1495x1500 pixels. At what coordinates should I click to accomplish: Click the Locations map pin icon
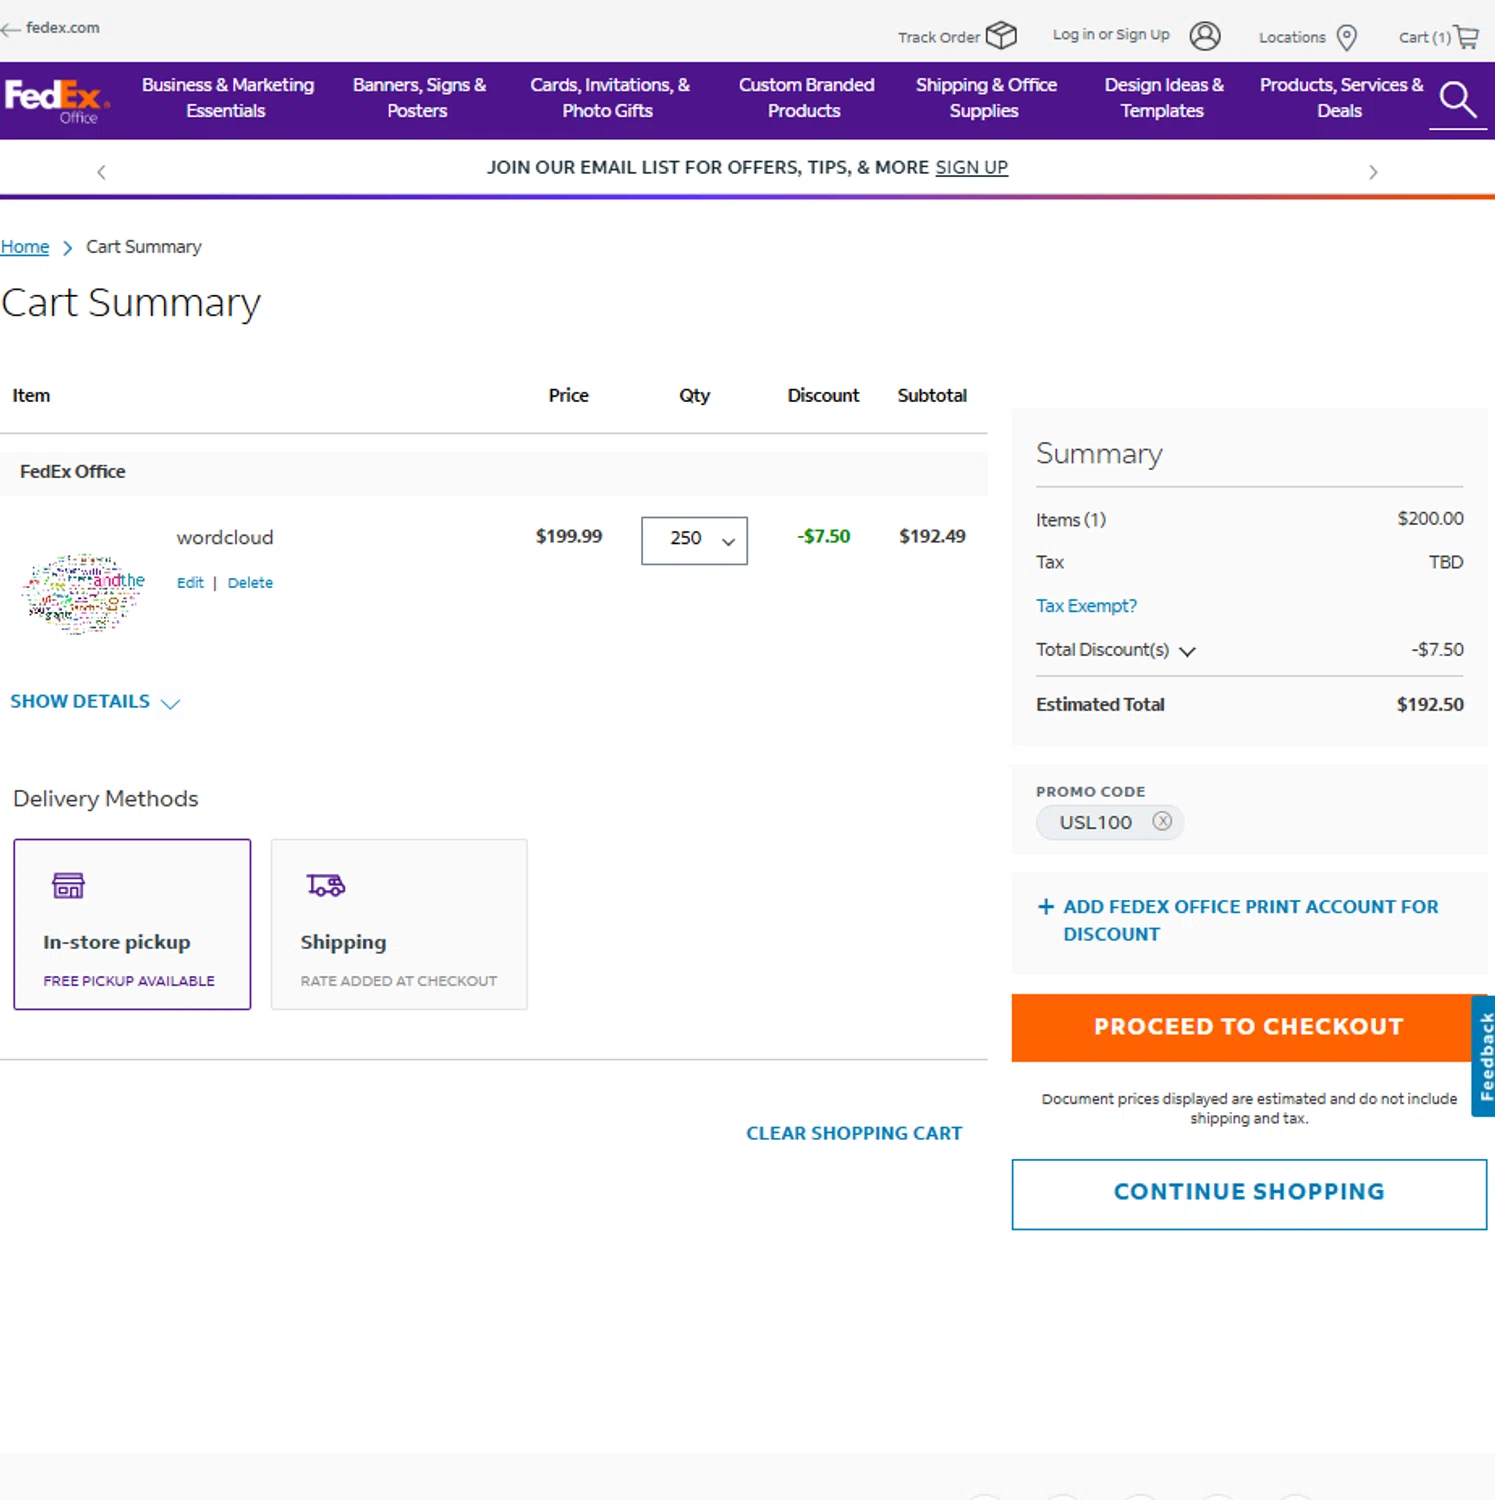point(1347,37)
